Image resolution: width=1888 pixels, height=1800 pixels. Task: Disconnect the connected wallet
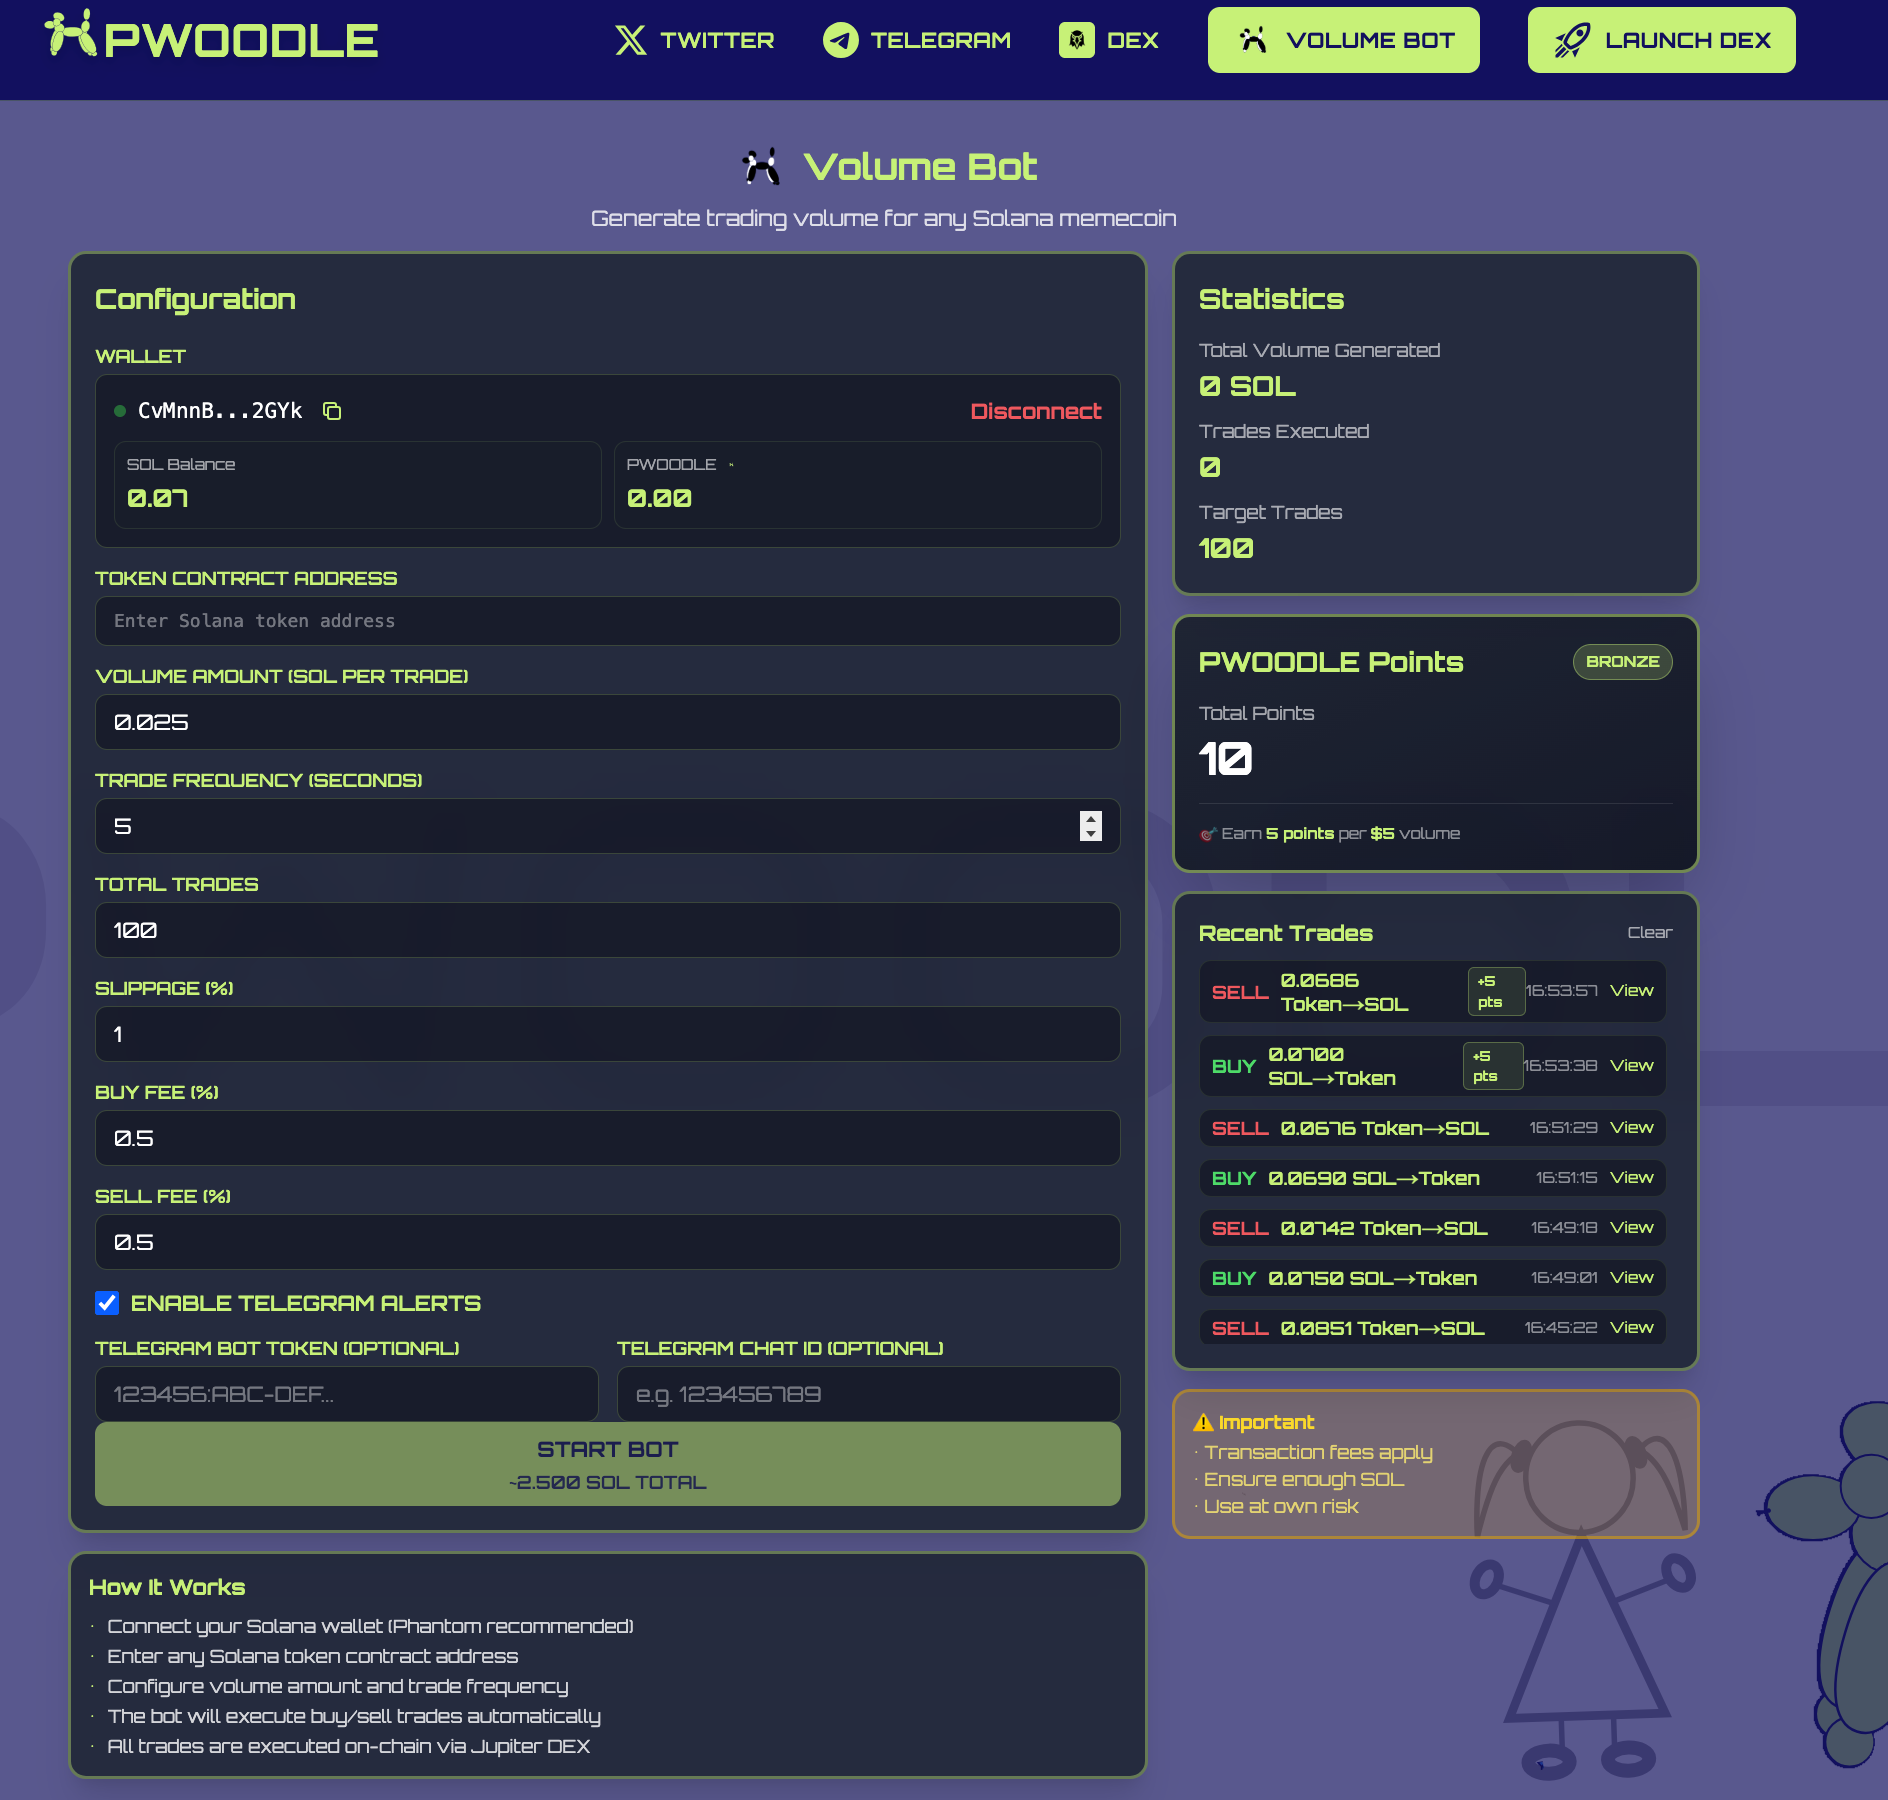pos(1036,410)
